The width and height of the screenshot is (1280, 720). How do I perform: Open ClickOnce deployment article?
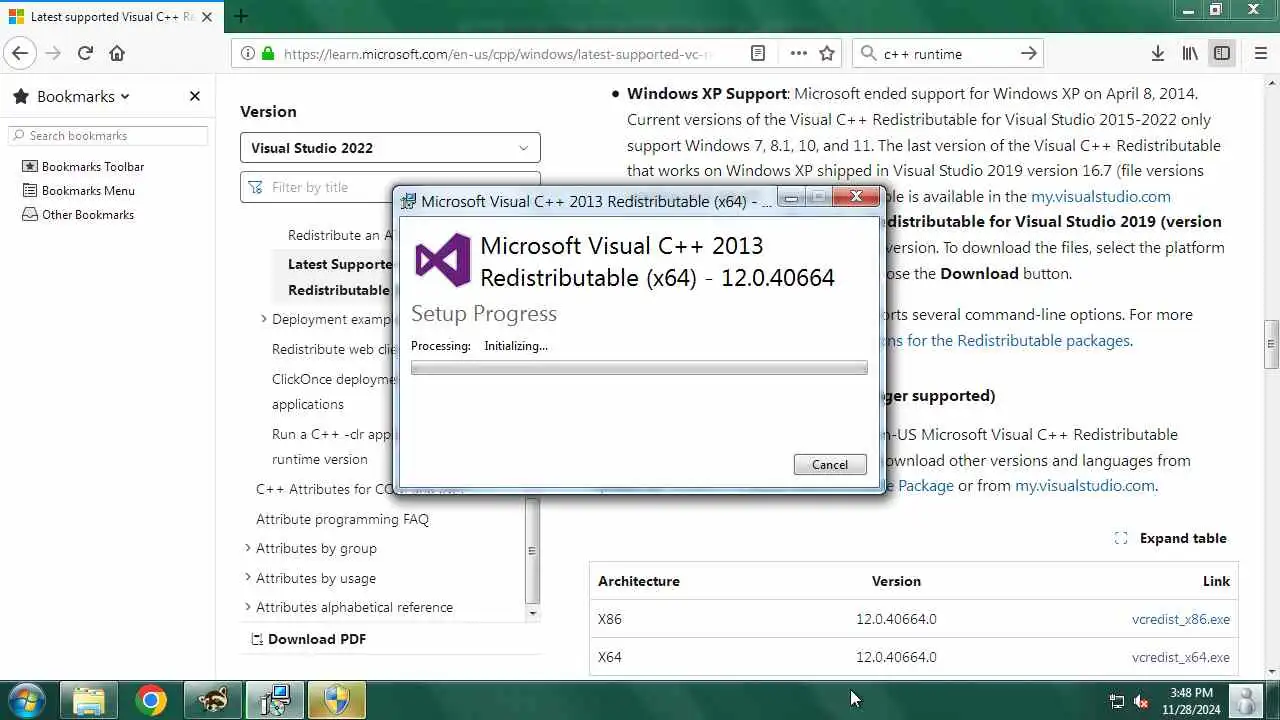click(334, 391)
